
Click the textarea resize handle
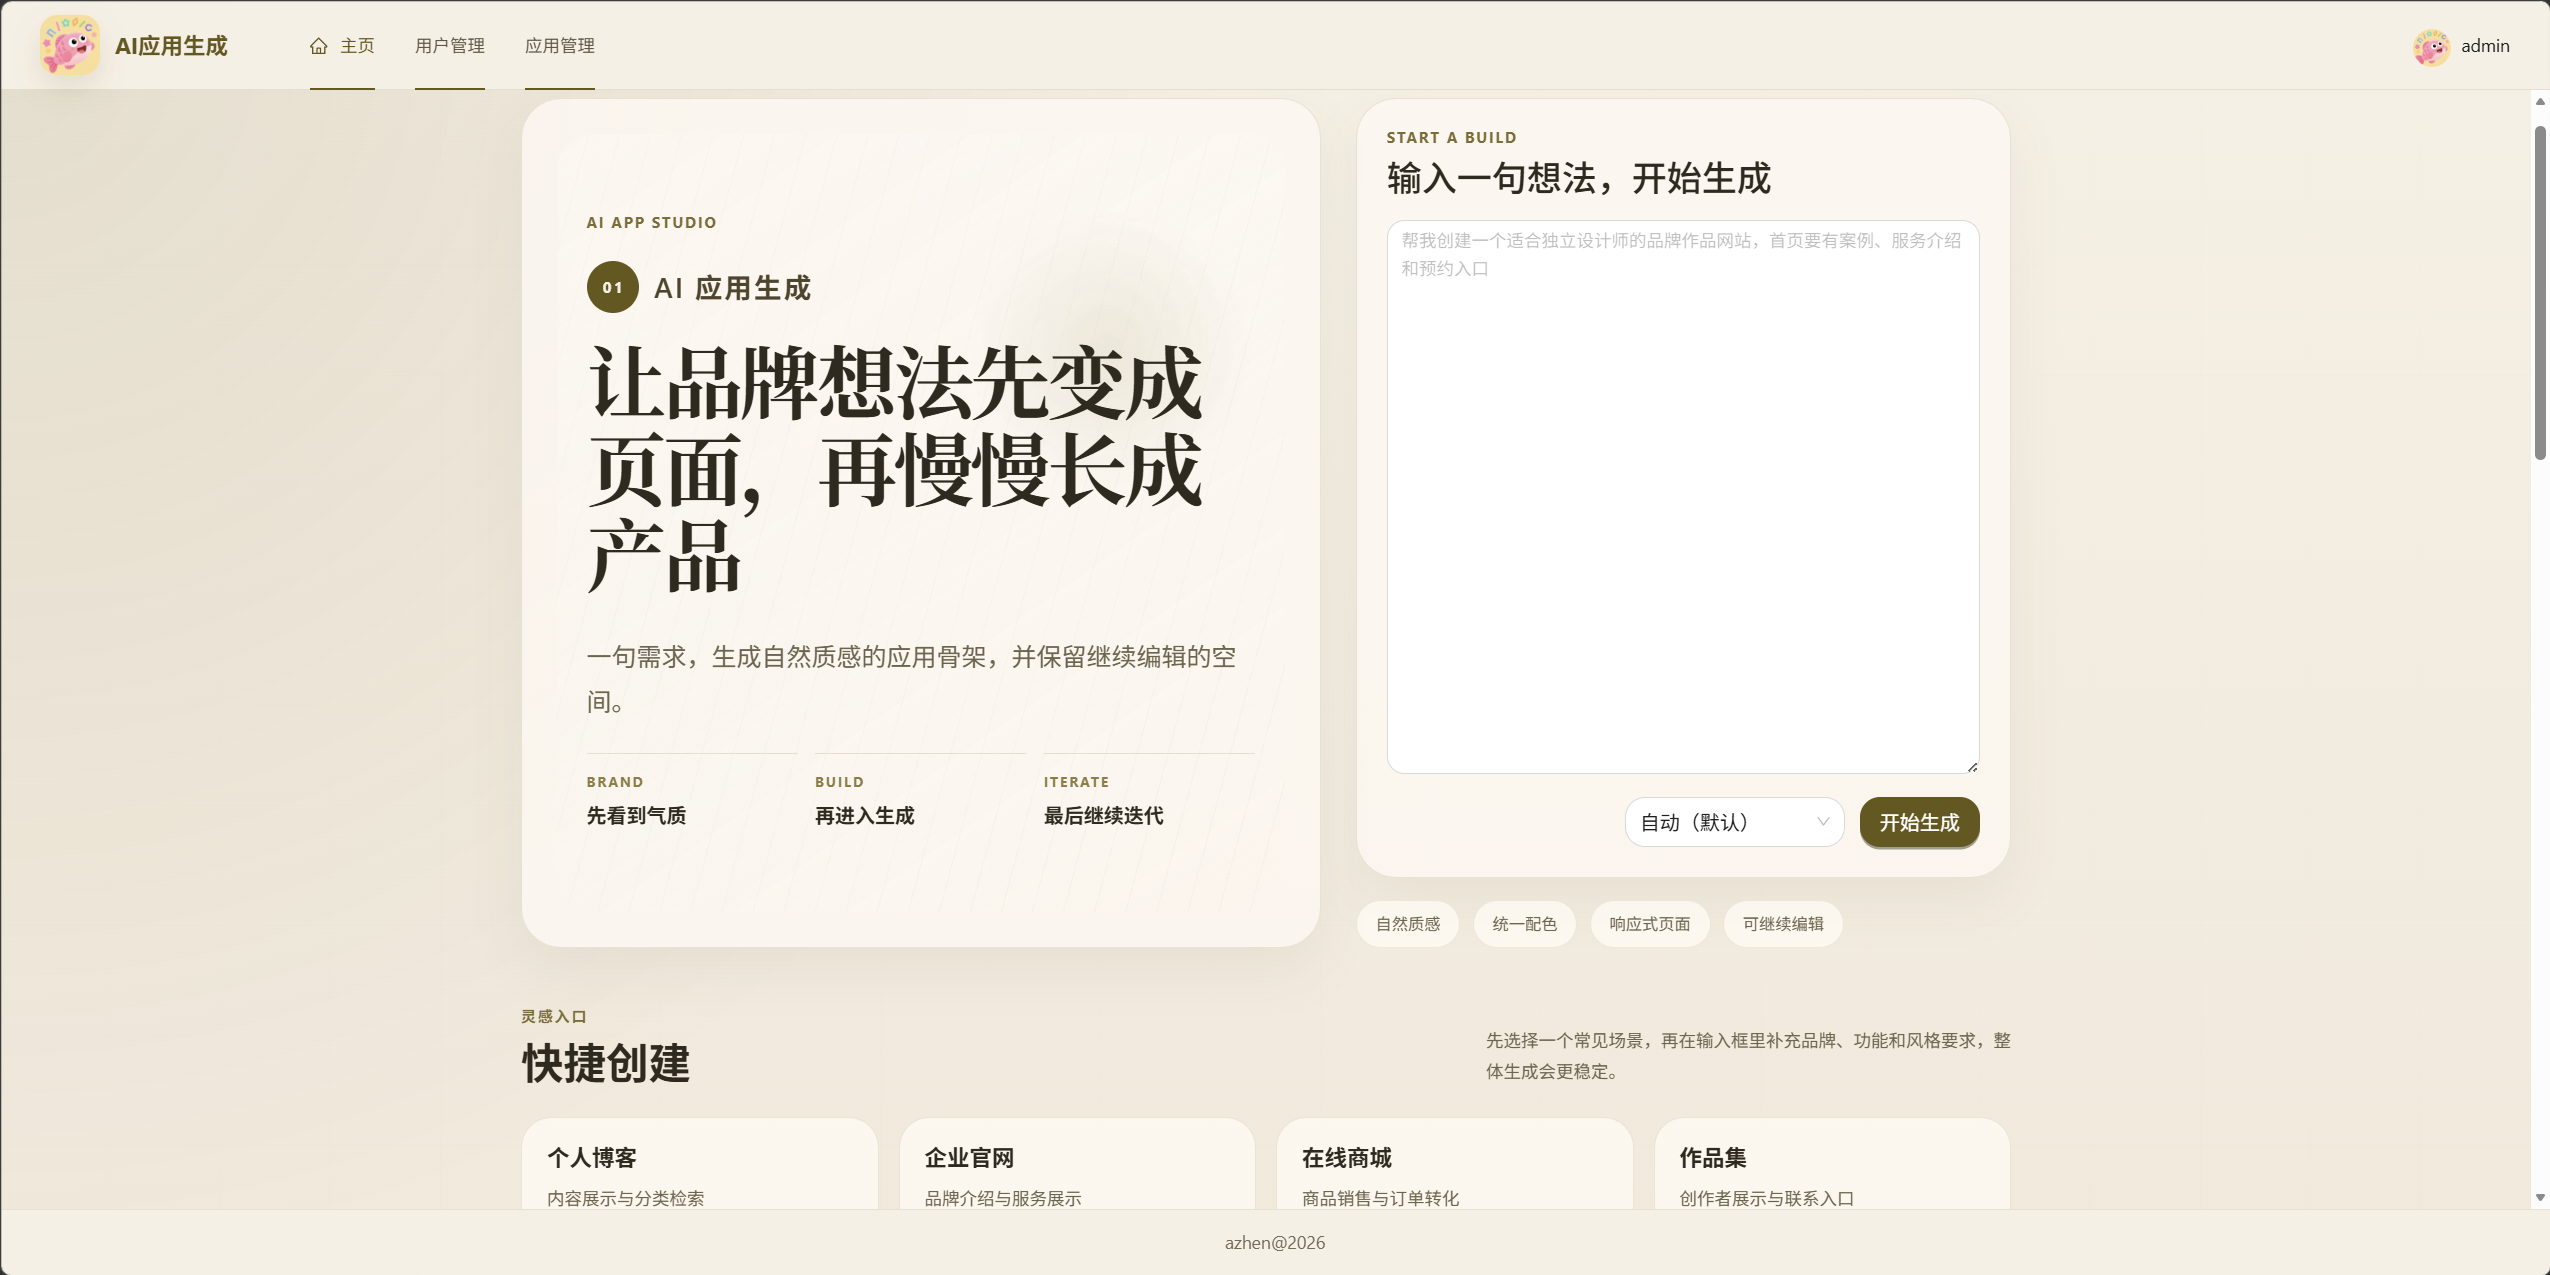[x=1972, y=766]
